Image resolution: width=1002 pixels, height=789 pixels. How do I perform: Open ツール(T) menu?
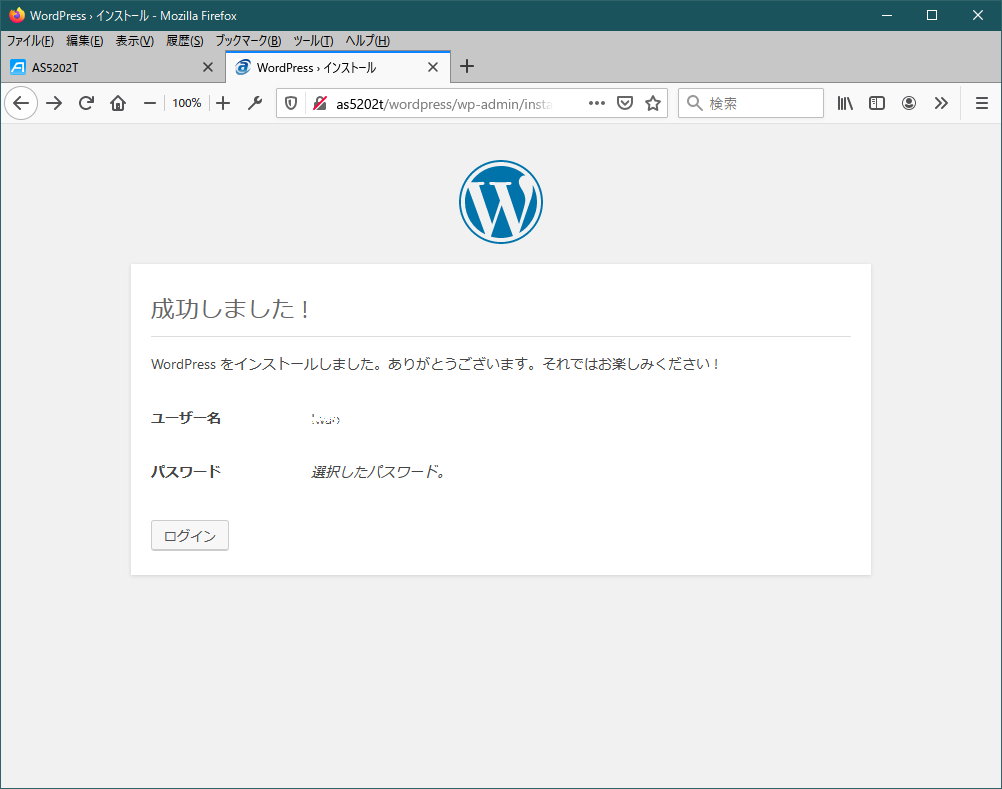point(313,41)
